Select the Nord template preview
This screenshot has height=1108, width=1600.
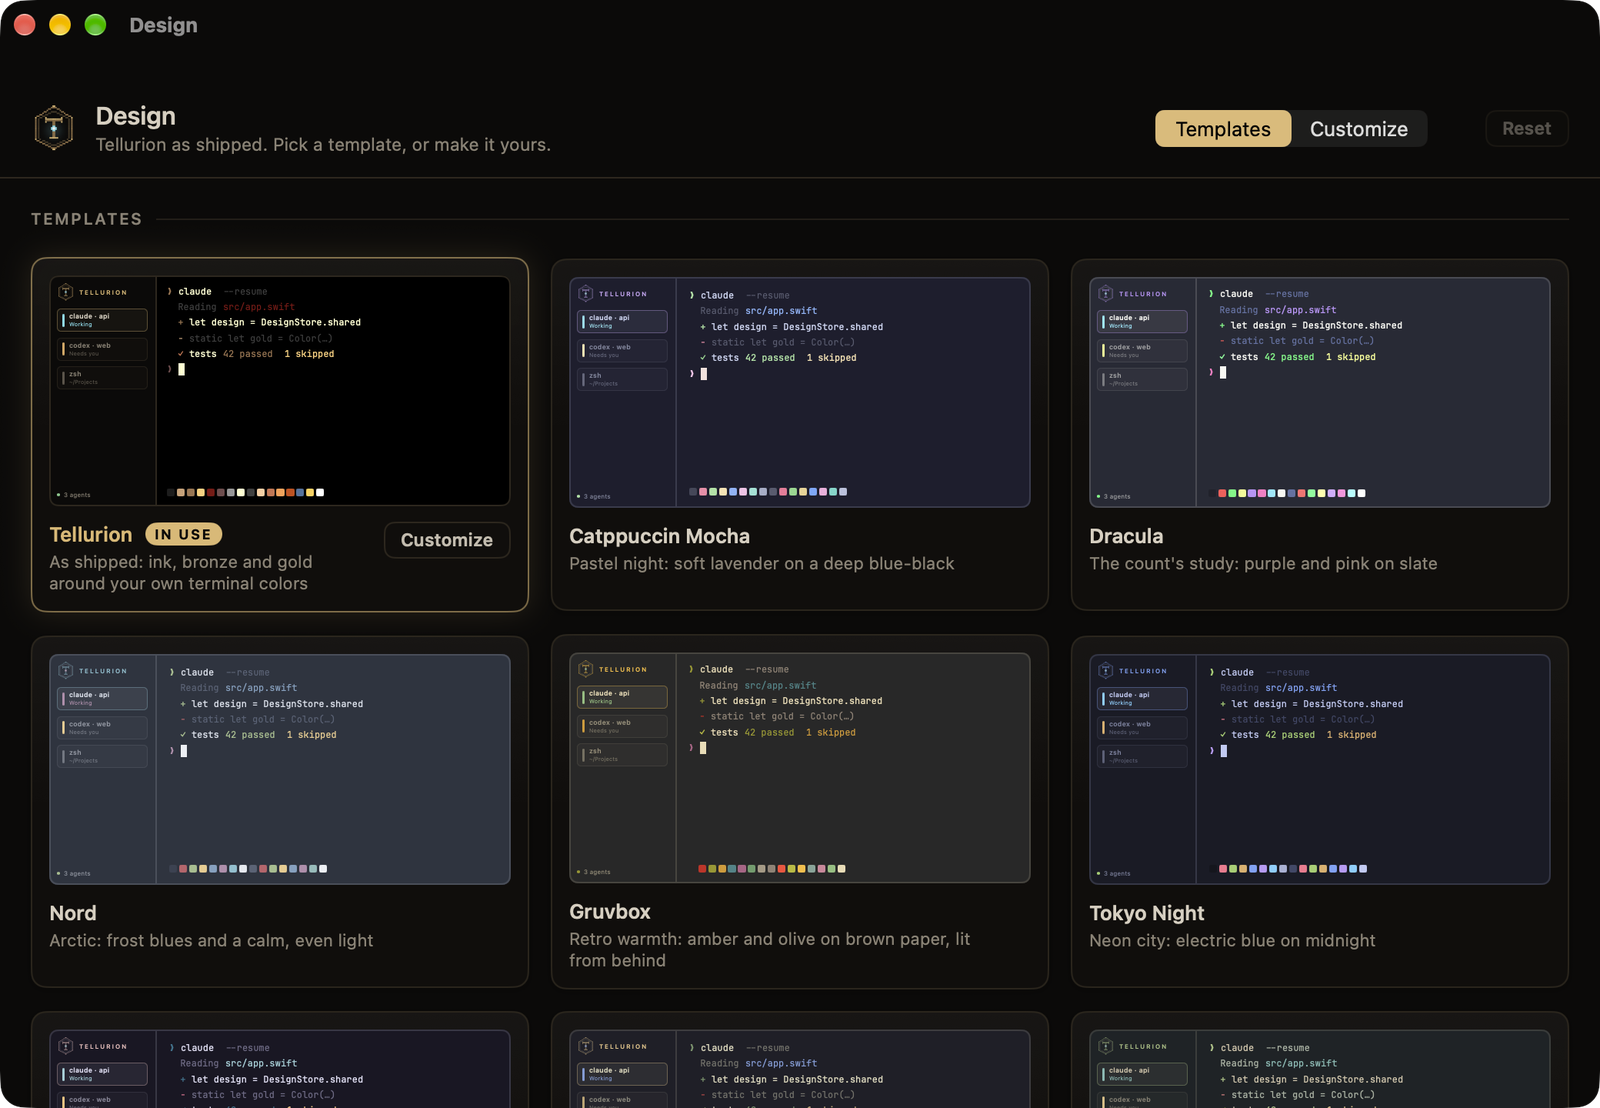pyautogui.click(x=280, y=769)
